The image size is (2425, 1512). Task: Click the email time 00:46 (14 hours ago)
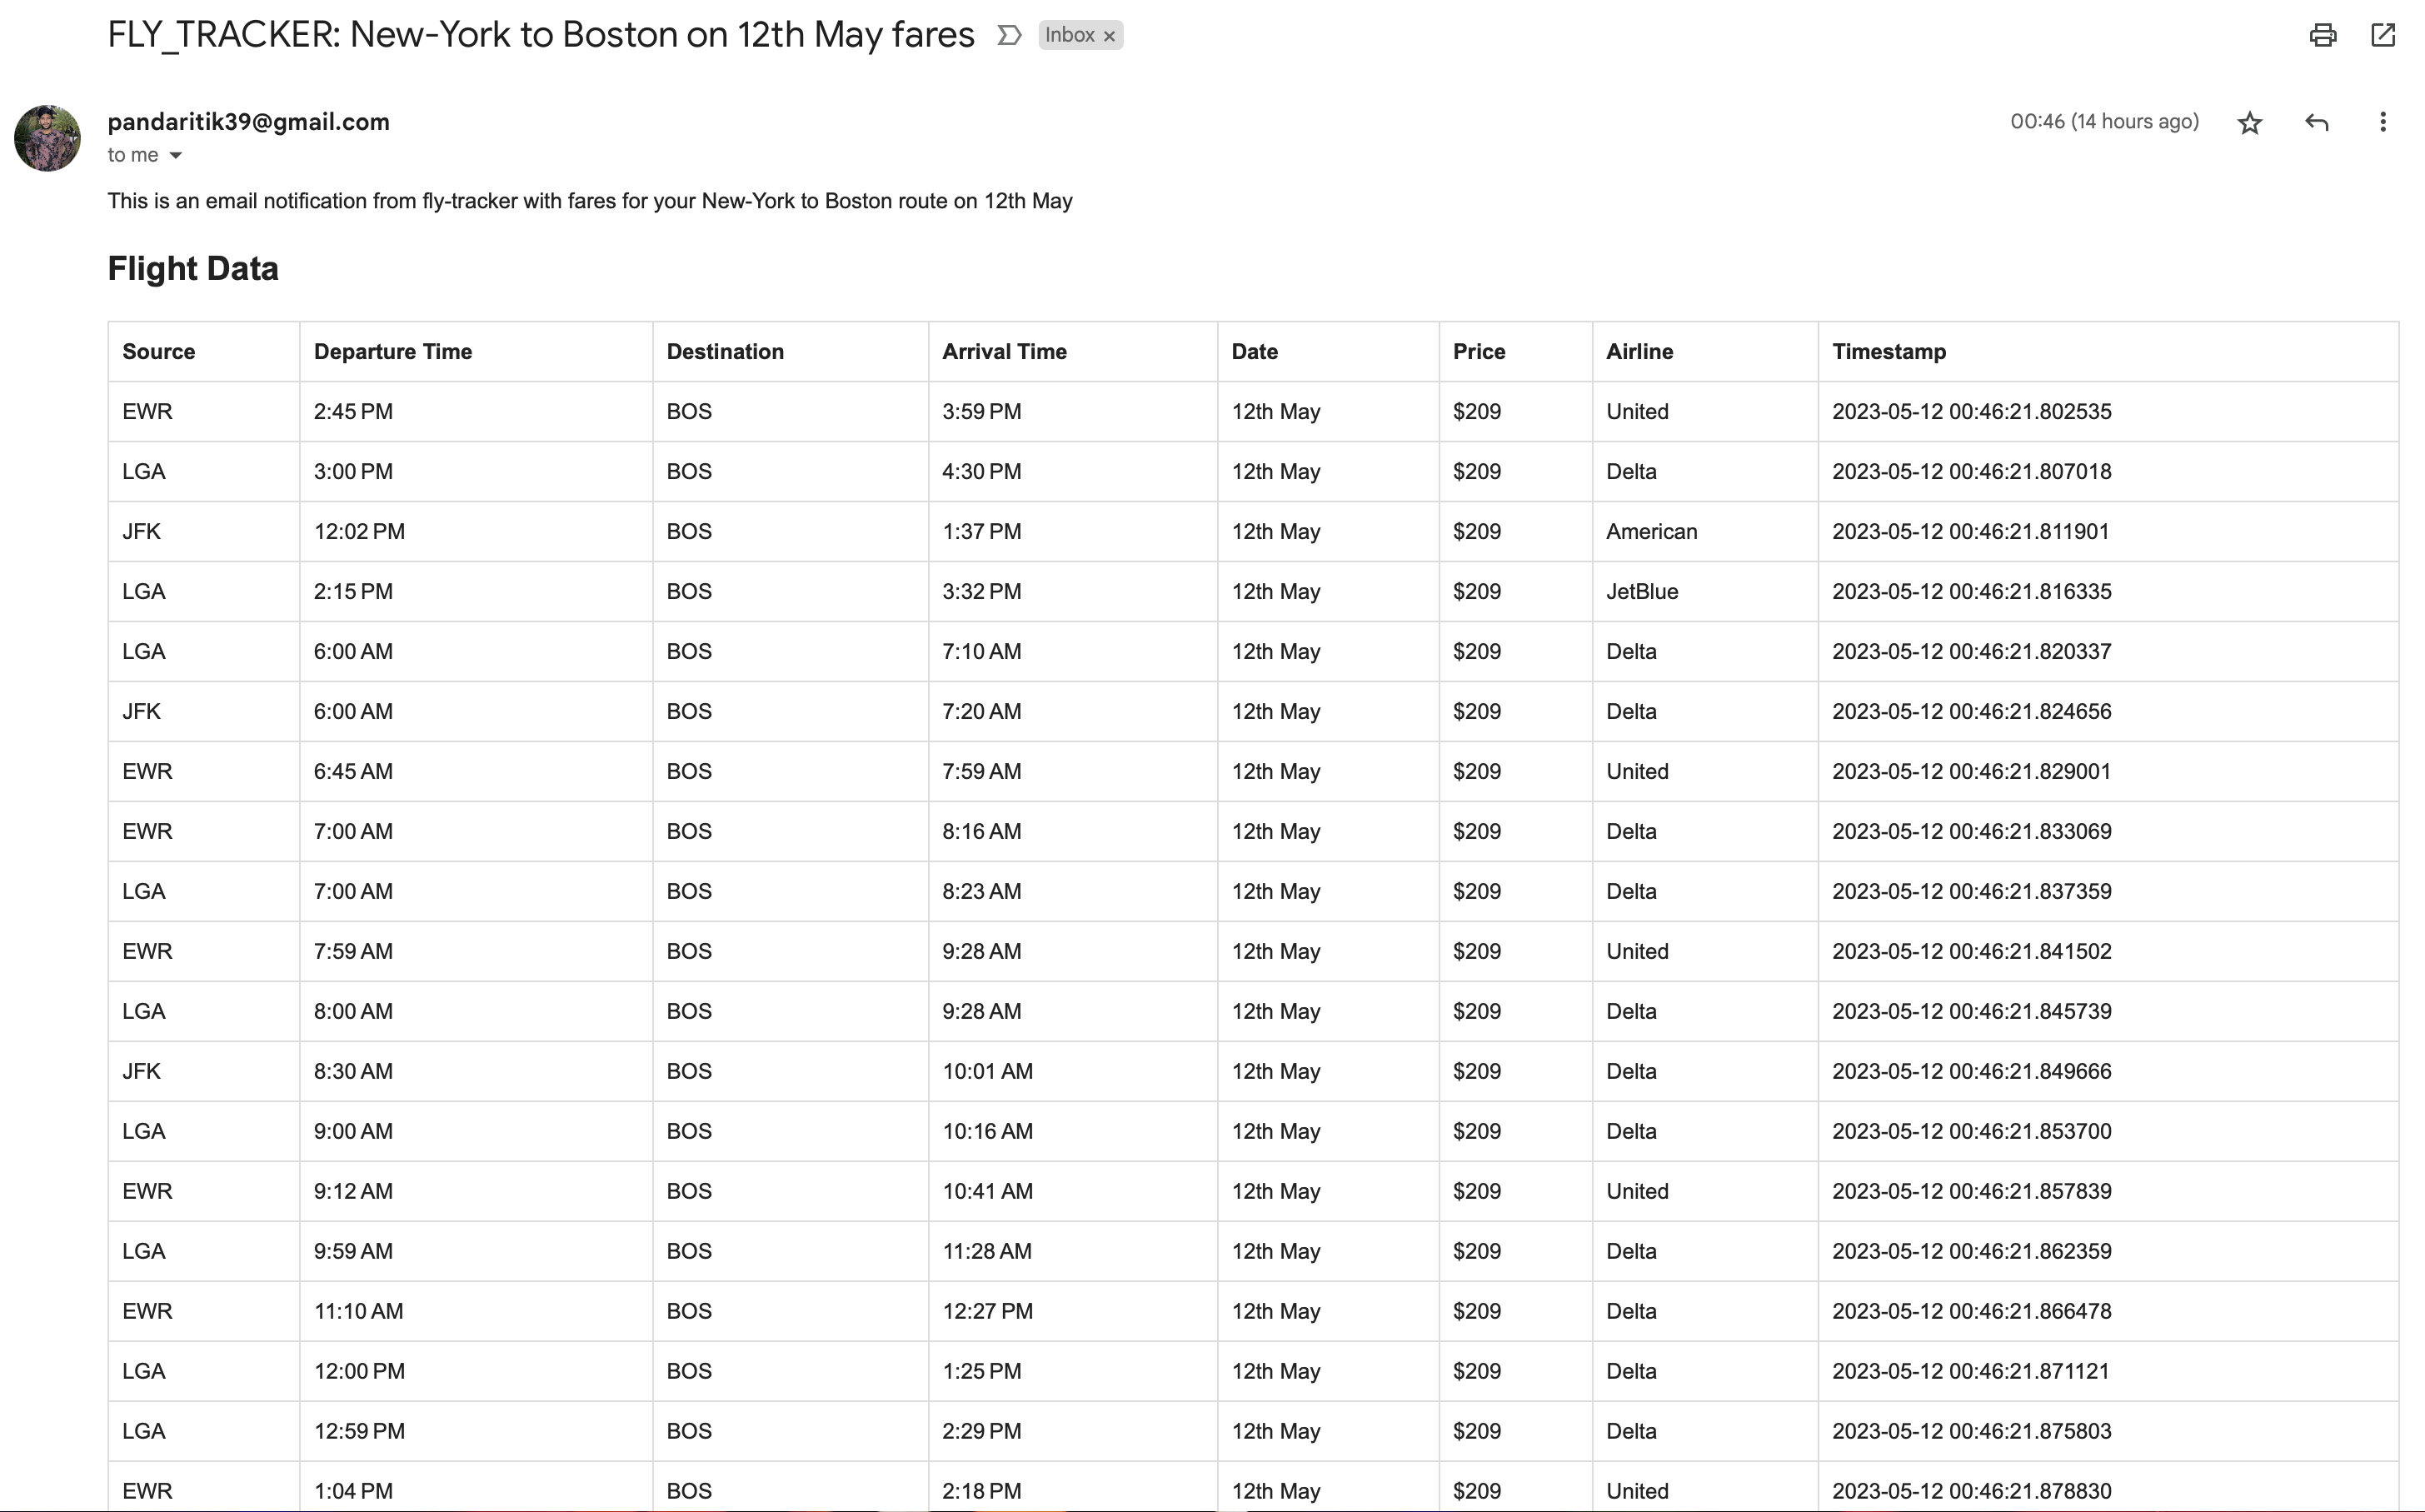click(x=2104, y=122)
